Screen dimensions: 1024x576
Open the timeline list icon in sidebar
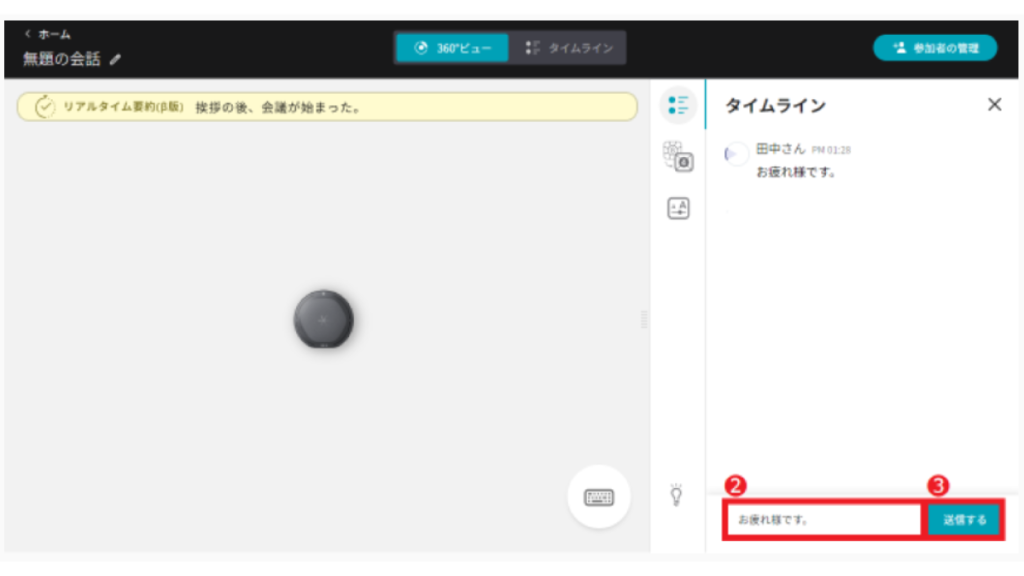click(x=678, y=105)
